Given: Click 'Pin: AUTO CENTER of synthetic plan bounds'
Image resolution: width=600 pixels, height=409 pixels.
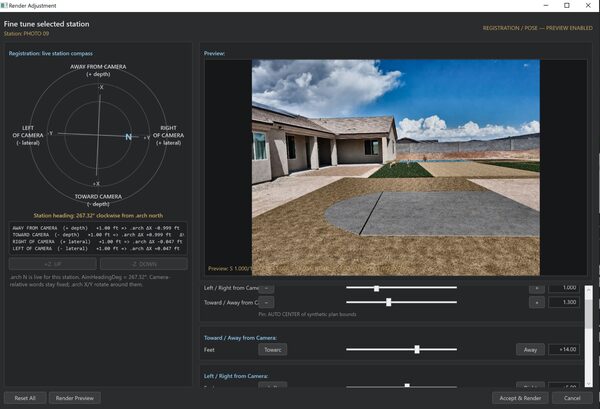Looking at the screenshot, I should 307,314.
